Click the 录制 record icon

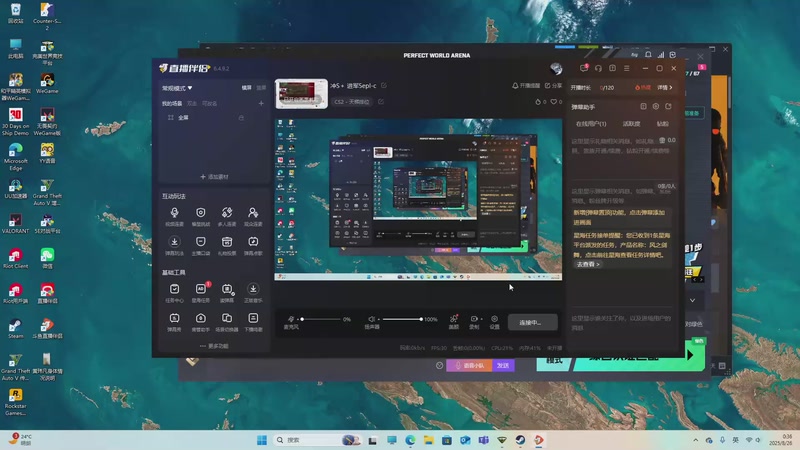474,319
